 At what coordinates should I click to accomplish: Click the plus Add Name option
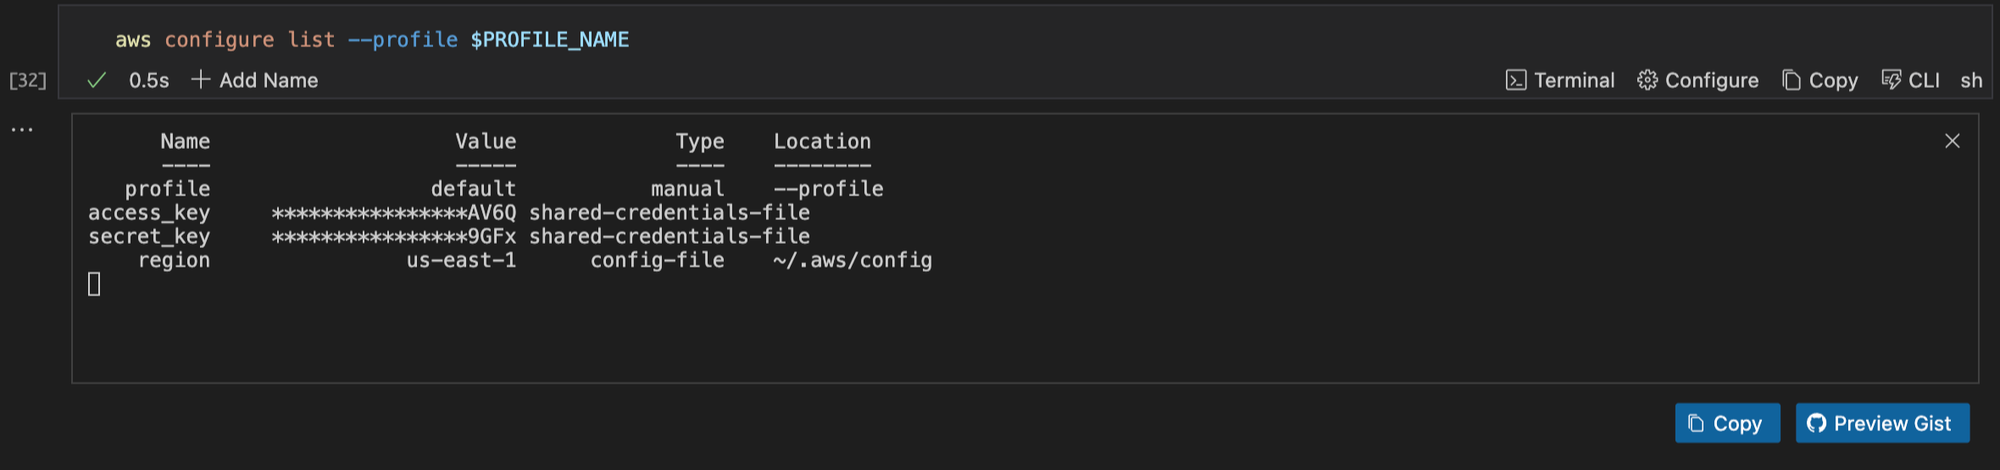(x=255, y=80)
